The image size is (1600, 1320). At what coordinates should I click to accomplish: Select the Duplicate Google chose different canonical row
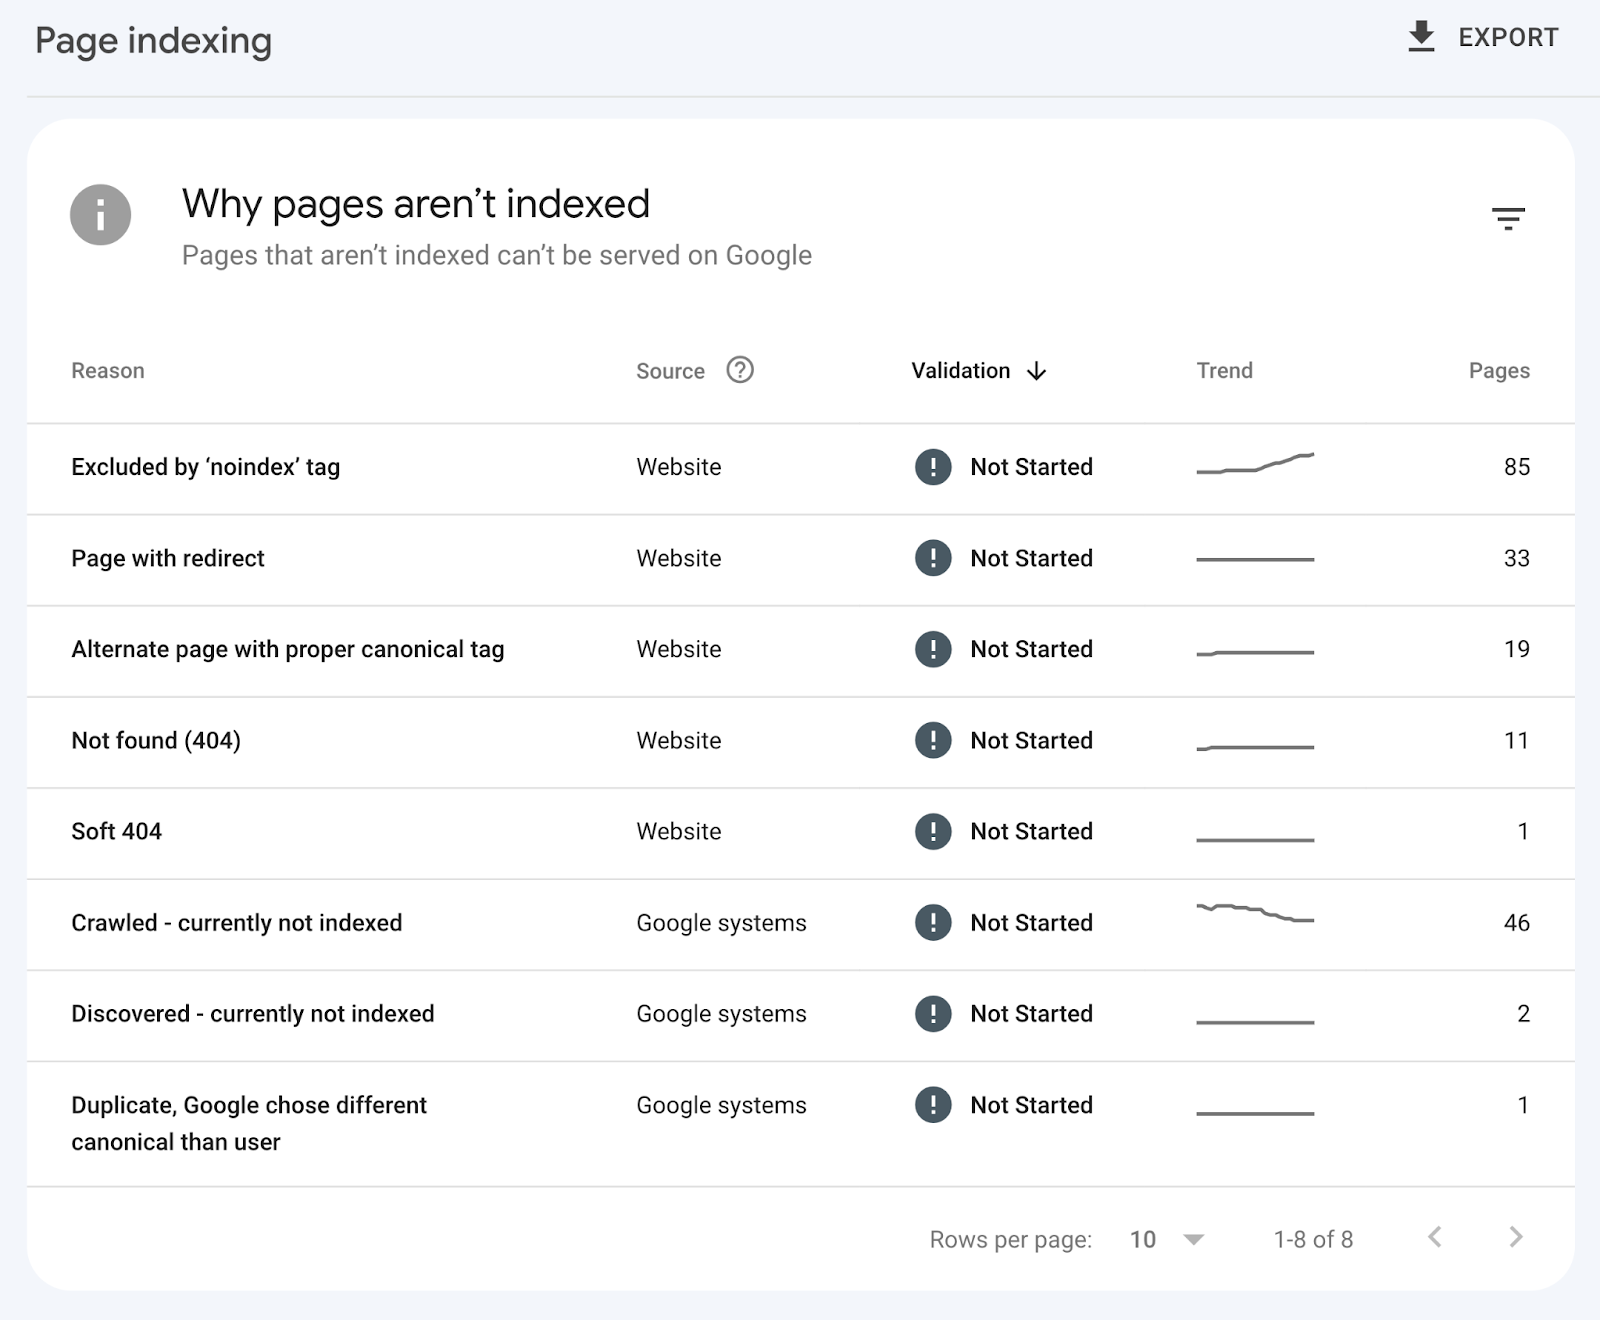[248, 1122]
